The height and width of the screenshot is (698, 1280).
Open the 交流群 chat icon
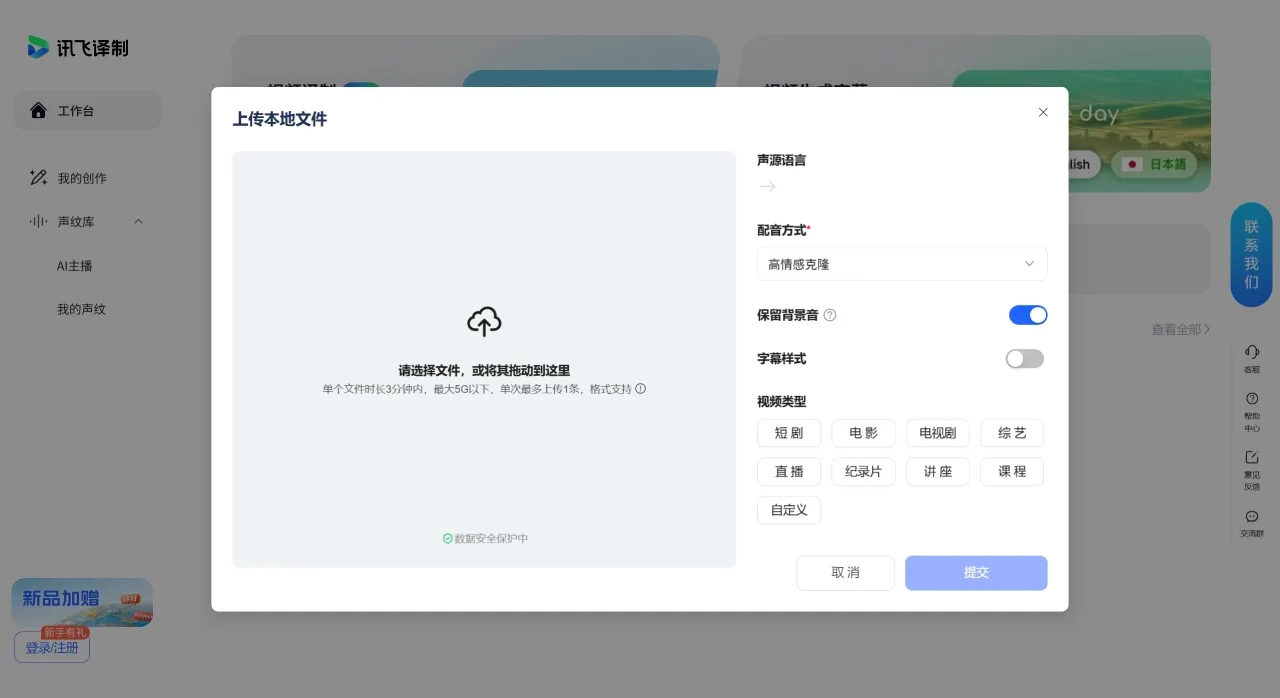[x=1252, y=517]
